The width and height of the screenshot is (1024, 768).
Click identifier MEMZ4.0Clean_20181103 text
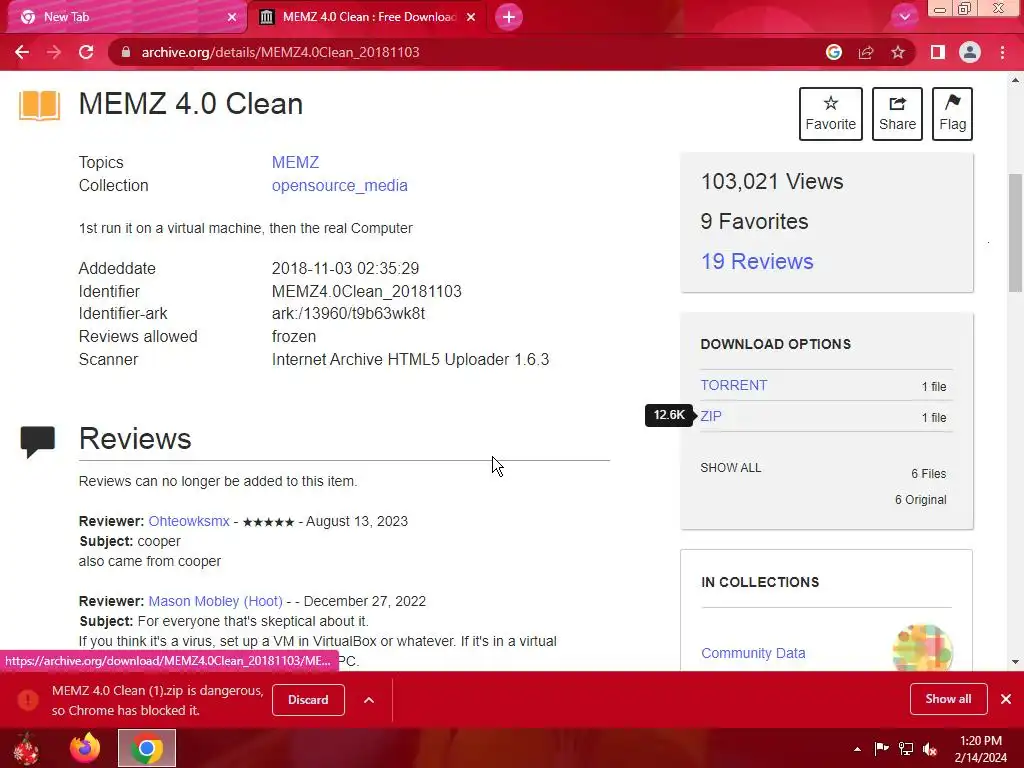click(366, 291)
